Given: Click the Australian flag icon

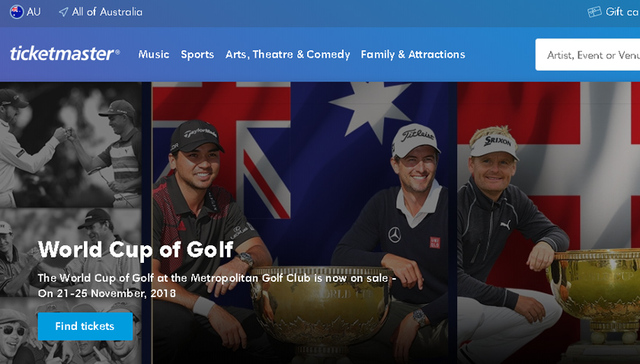Looking at the screenshot, I should (x=17, y=12).
